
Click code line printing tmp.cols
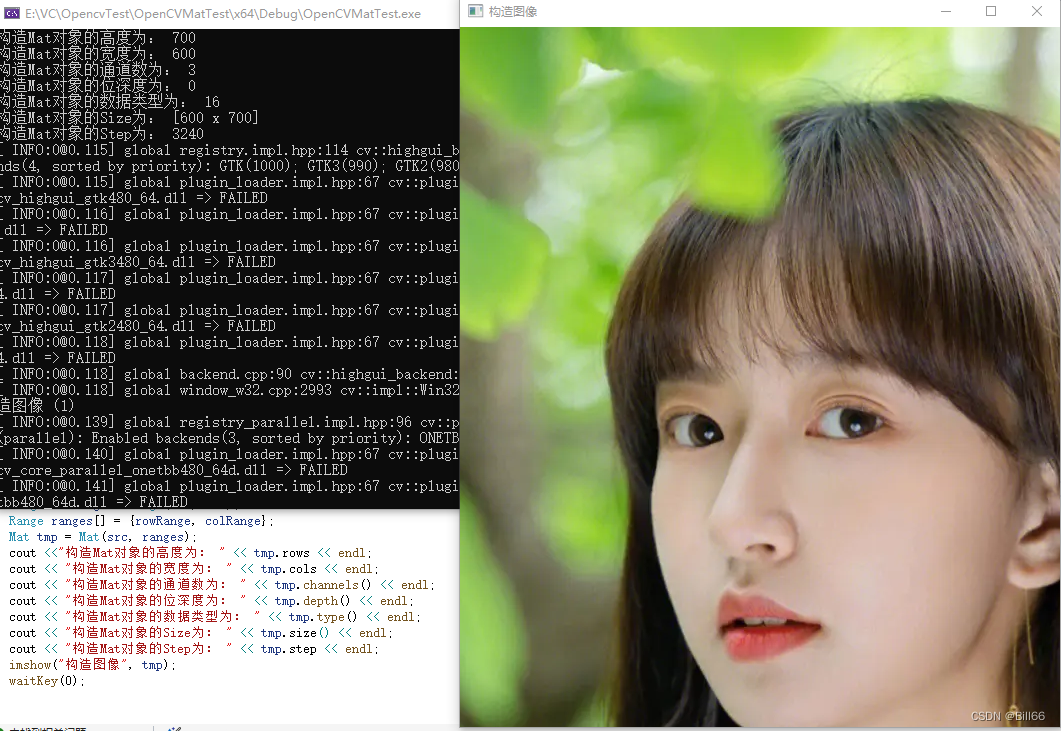194,569
